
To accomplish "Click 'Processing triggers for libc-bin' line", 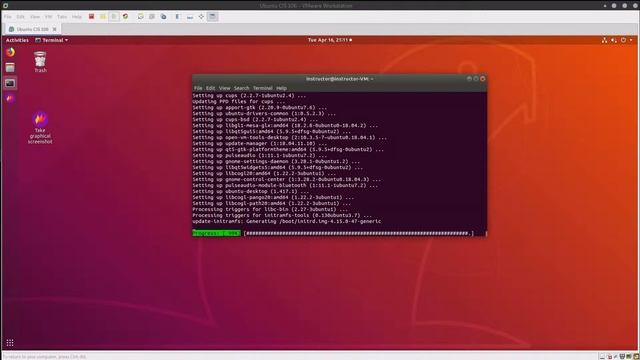I will click(x=270, y=209).
